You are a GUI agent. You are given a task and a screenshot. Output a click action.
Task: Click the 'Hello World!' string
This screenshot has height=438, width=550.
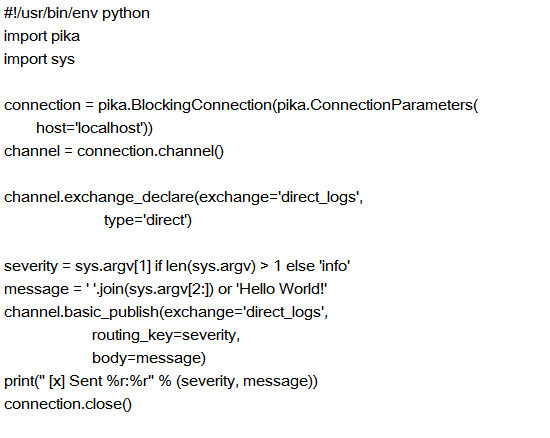(282, 289)
